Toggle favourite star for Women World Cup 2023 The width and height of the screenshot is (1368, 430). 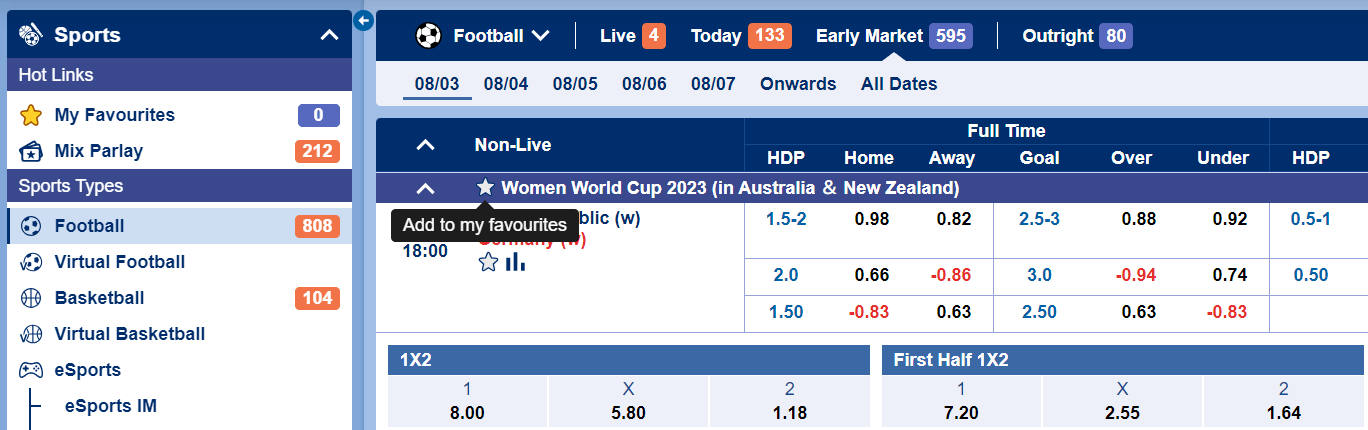click(x=486, y=188)
